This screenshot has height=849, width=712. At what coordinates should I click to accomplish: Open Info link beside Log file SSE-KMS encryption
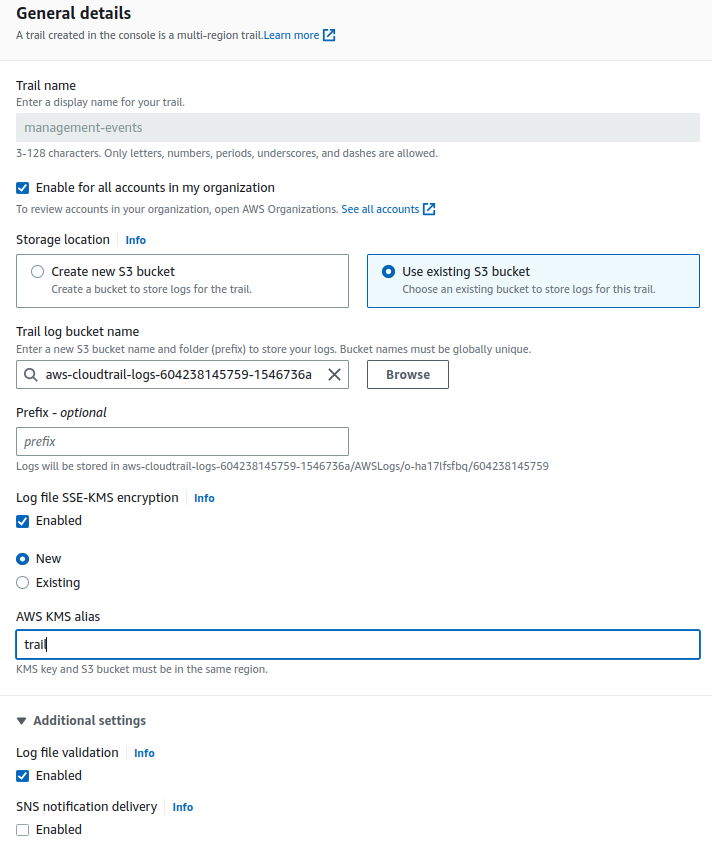204,498
